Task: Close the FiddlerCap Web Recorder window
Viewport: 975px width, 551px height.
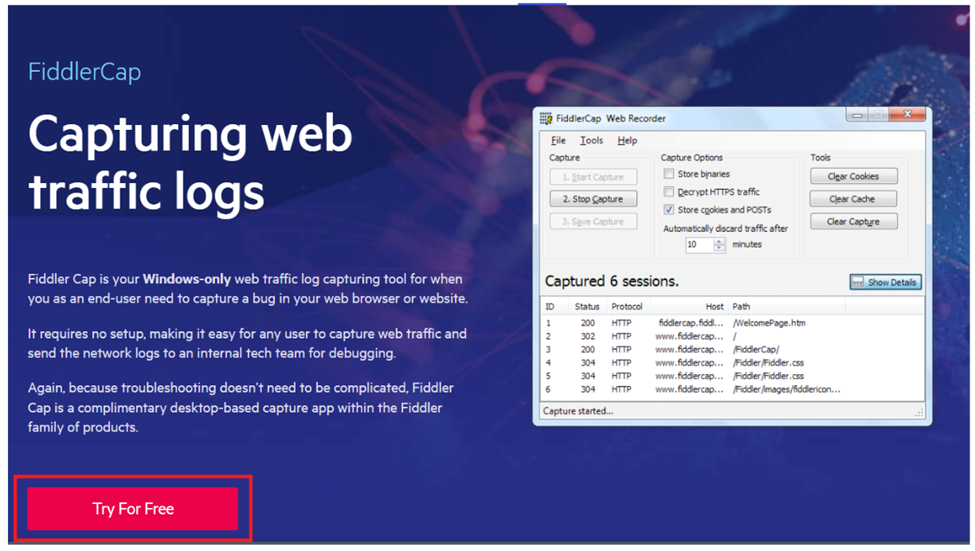Action: pos(907,114)
